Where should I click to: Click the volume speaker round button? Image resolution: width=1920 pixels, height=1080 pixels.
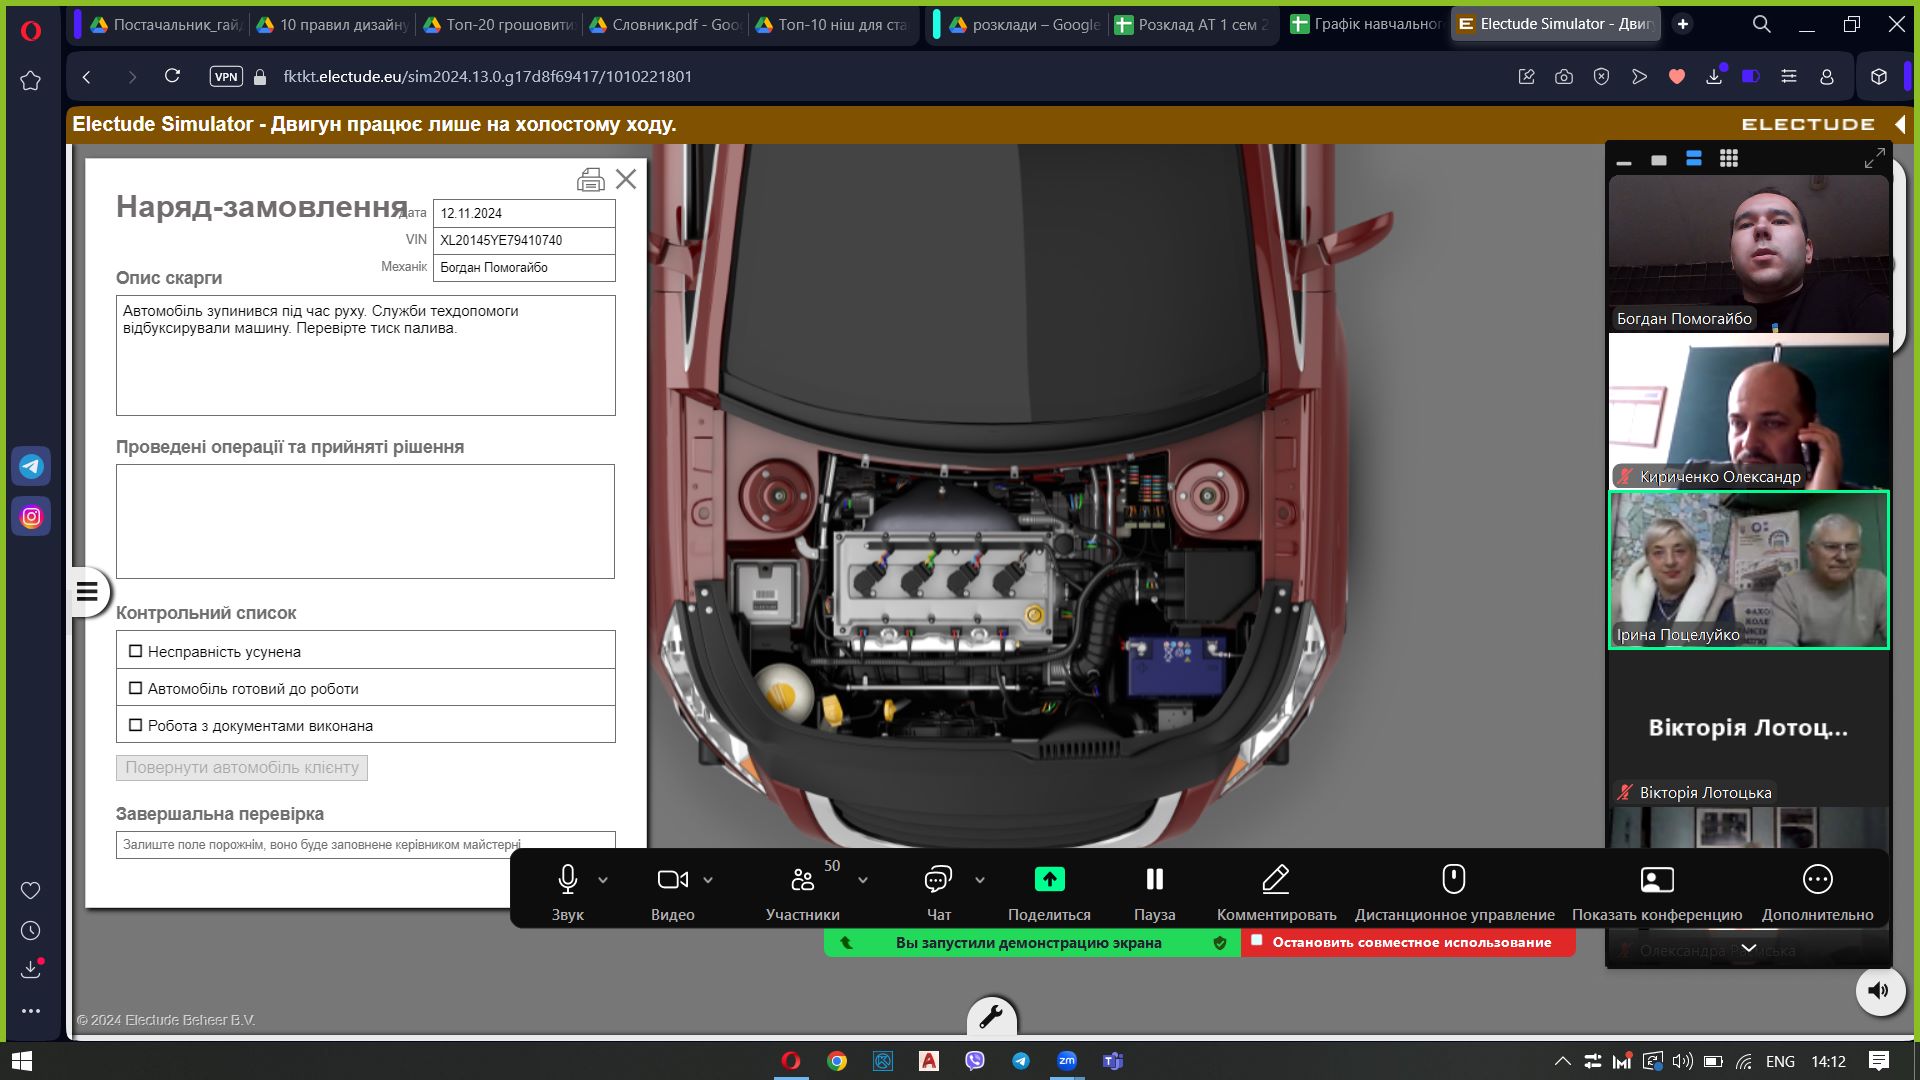[x=1879, y=990]
